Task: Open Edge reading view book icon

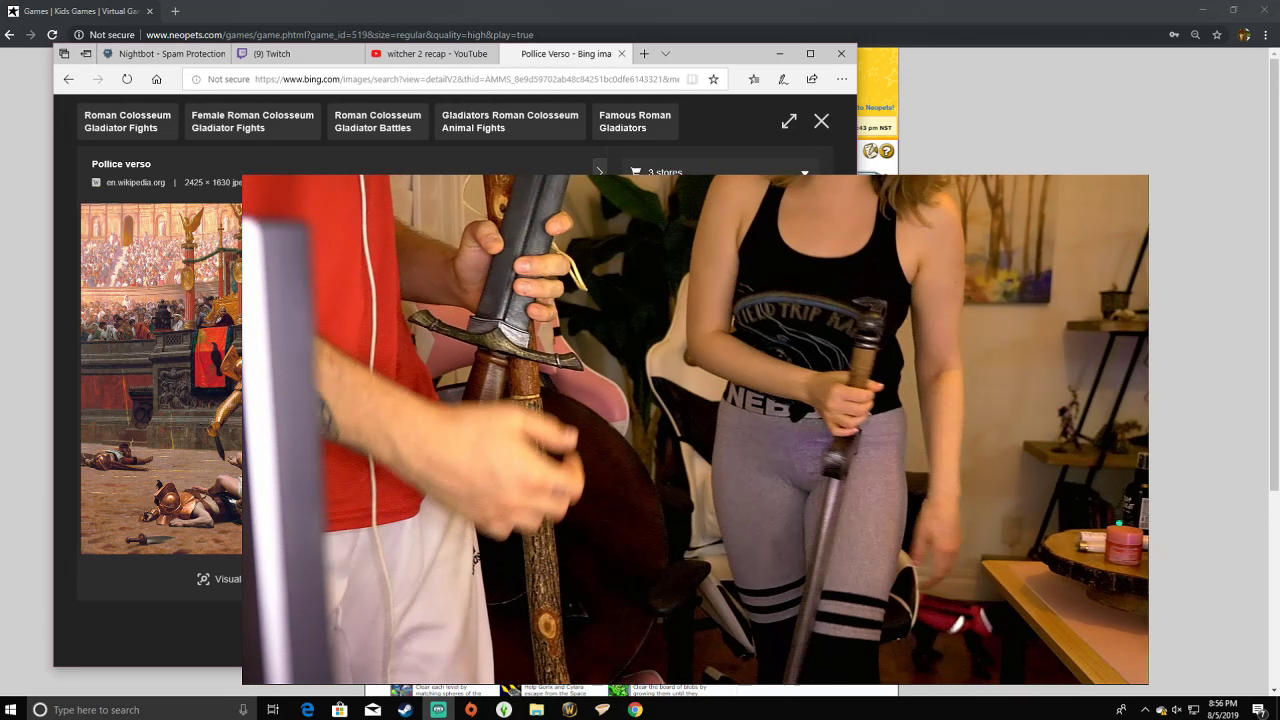Action: pyautogui.click(x=692, y=79)
